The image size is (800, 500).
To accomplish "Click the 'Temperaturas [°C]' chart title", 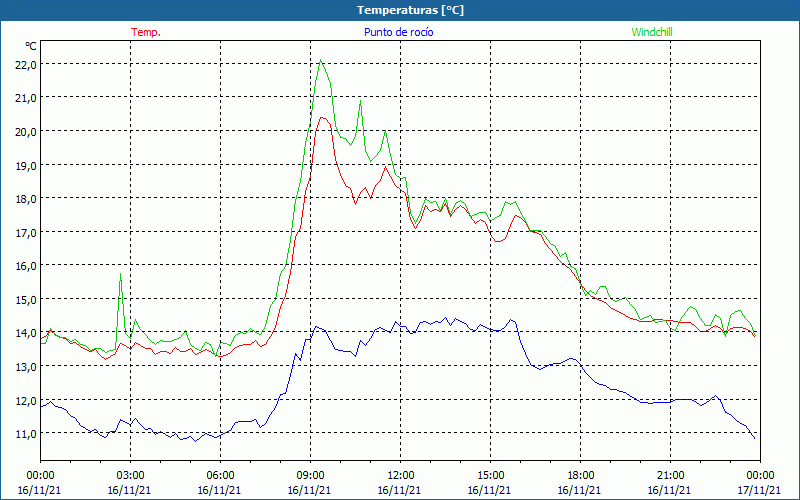I will (x=410, y=10).
